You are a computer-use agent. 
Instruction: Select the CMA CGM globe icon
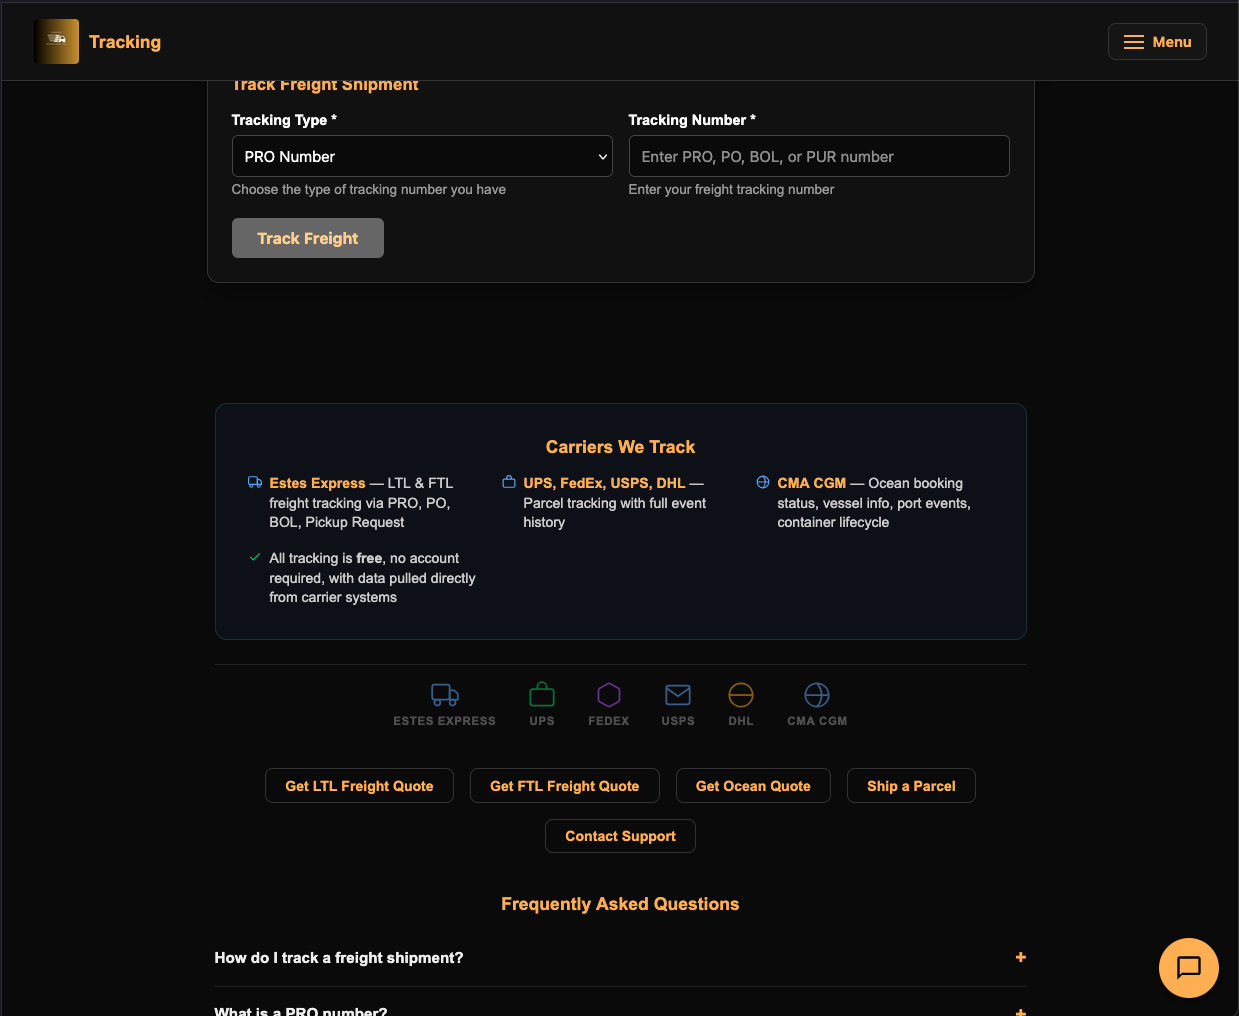[816, 694]
